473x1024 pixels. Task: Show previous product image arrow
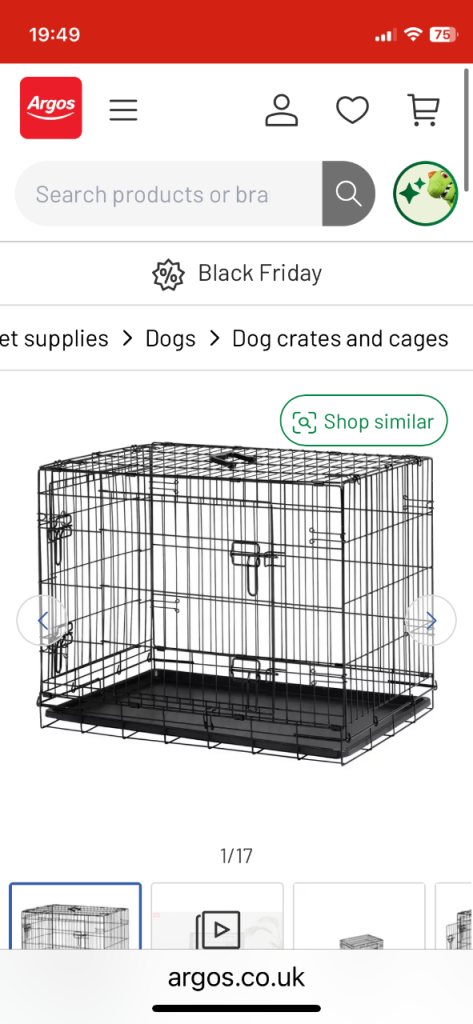[42, 620]
